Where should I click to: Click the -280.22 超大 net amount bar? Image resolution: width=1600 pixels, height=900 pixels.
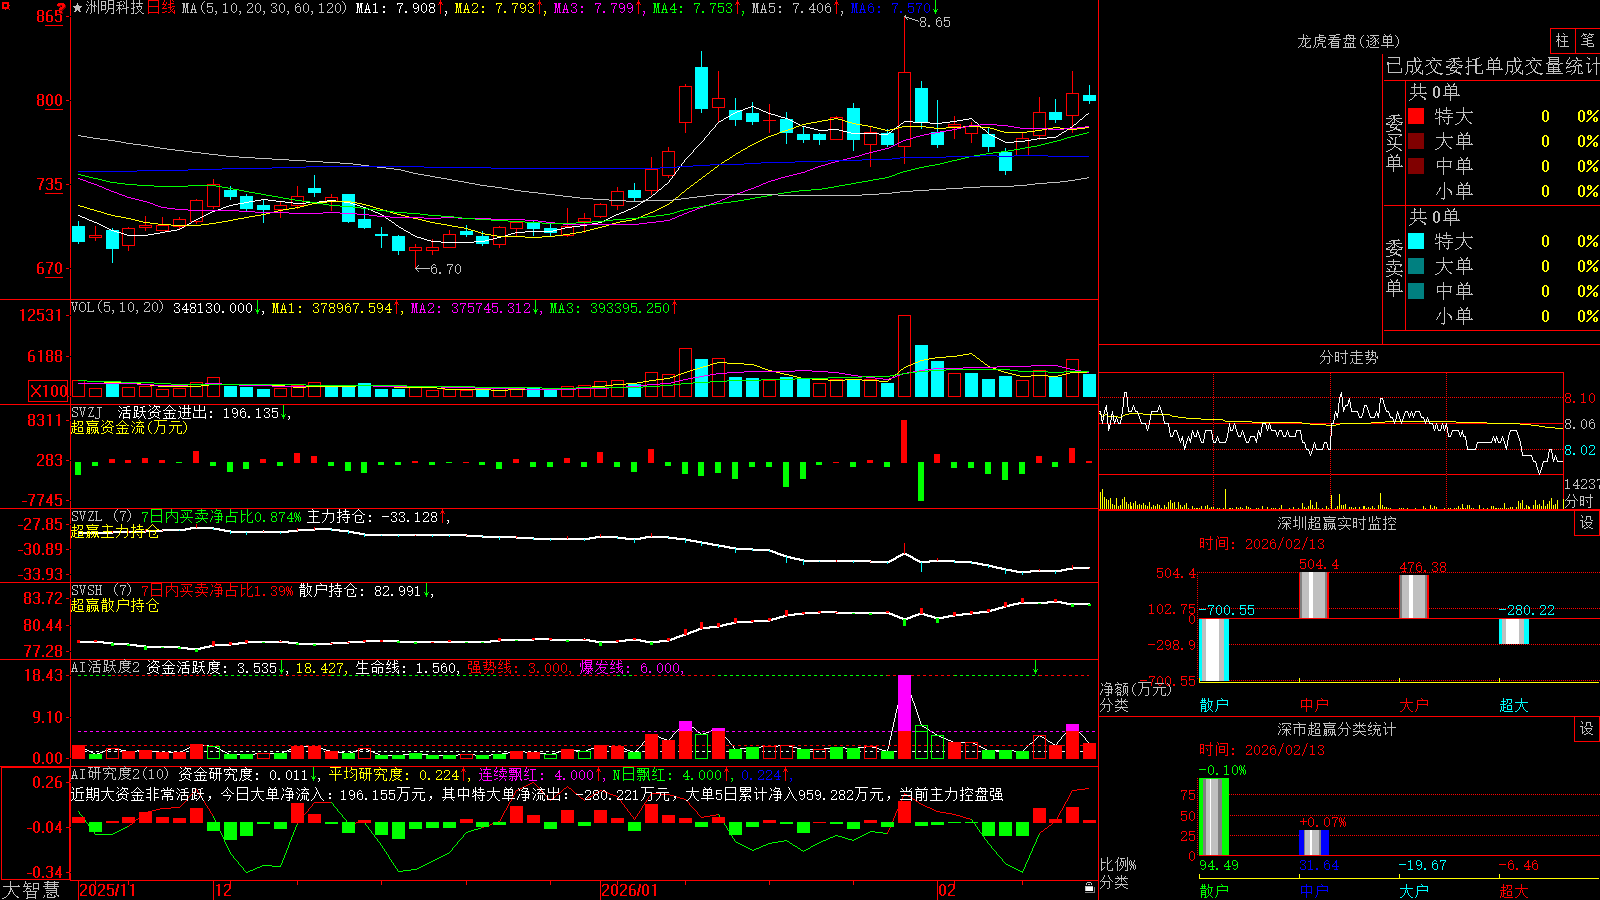pyautogui.click(x=1514, y=632)
